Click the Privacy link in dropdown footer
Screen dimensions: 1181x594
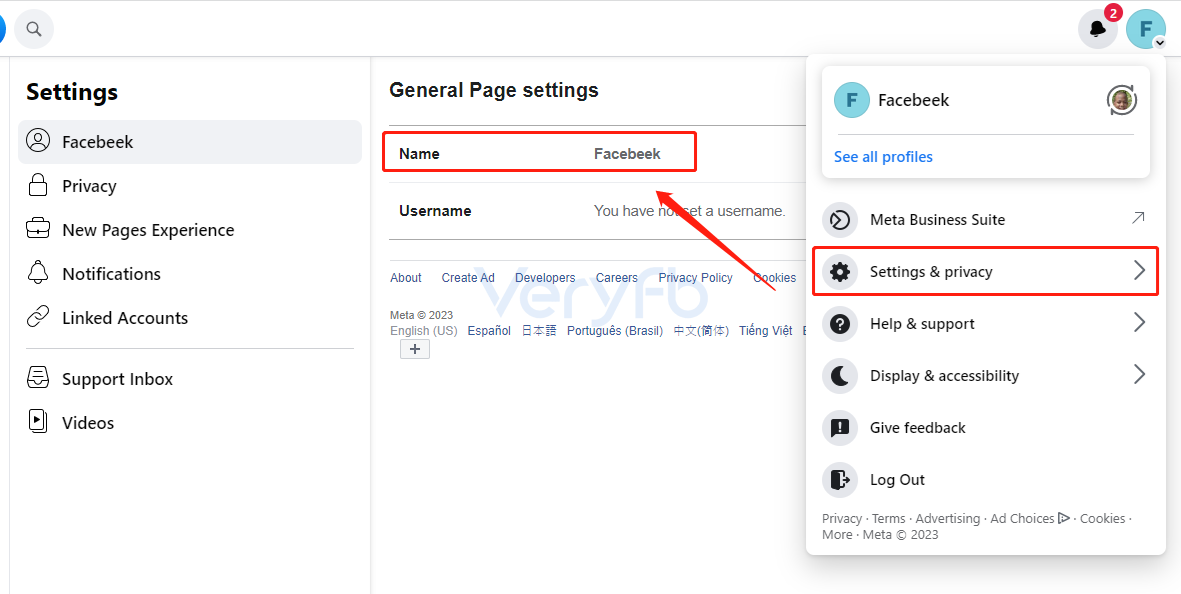(x=842, y=518)
